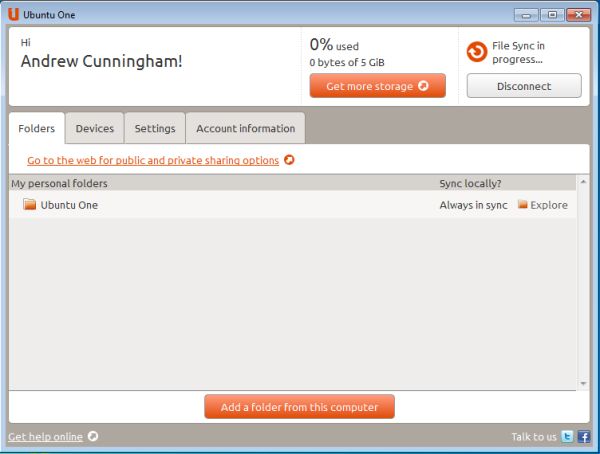
Task: Click the Get more storage button
Action: tap(378, 86)
